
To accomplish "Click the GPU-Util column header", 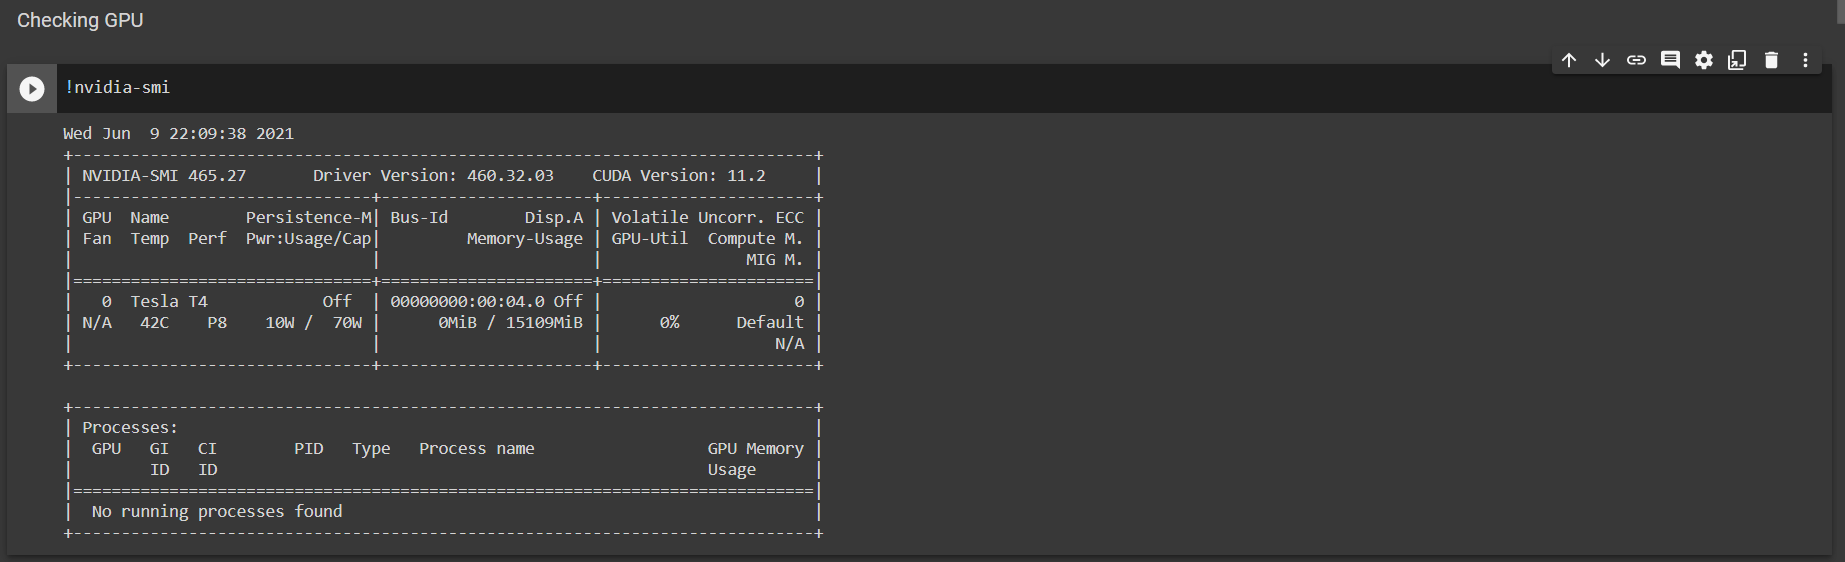I will pyautogui.click(x=649, y=239).
